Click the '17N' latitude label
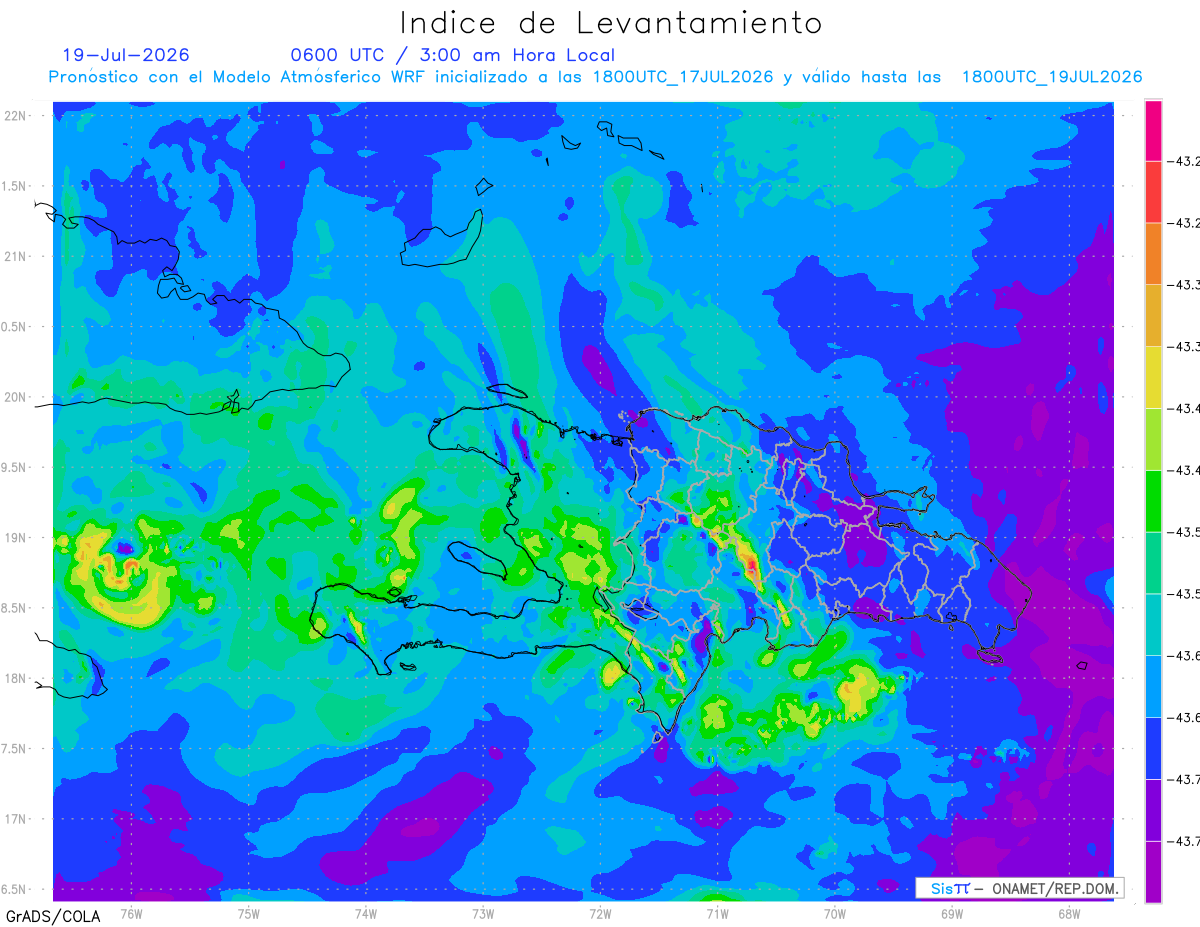 pyautogui.click(x=15, y=820)
